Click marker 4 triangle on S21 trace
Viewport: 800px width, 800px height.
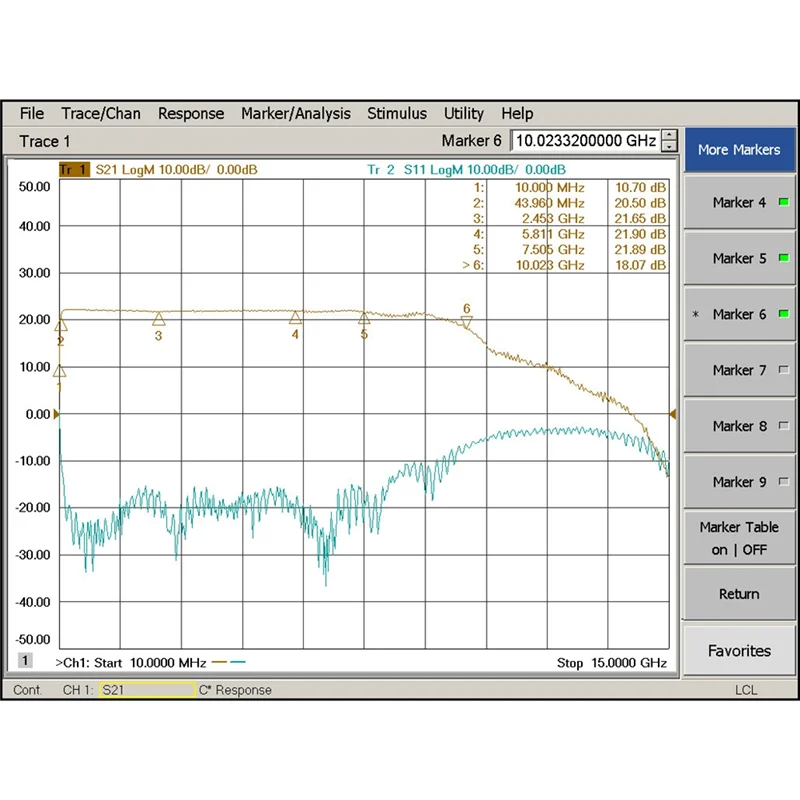click(295, 318)
